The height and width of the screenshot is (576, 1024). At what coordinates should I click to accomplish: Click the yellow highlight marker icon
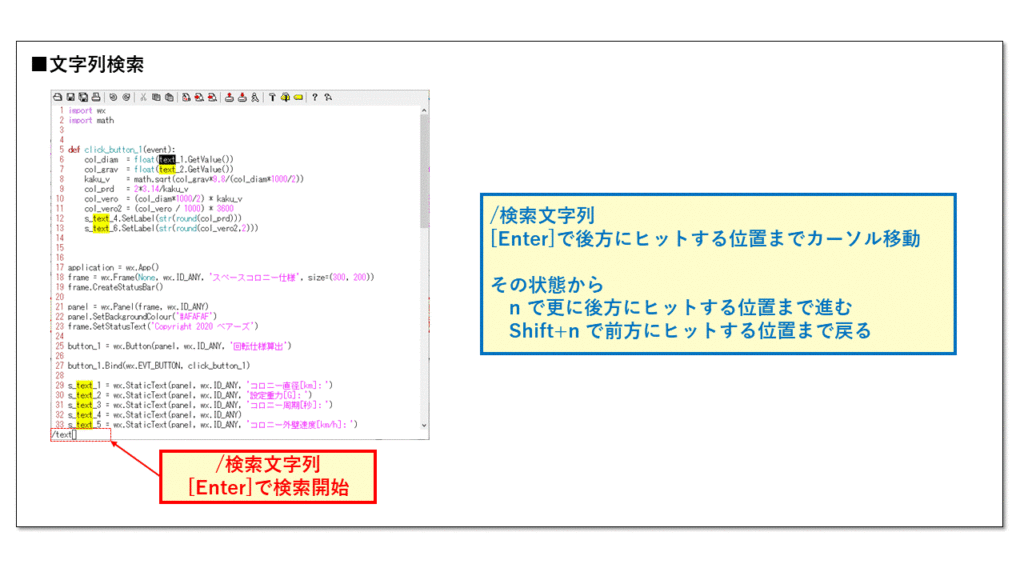[x=299, y=96]
